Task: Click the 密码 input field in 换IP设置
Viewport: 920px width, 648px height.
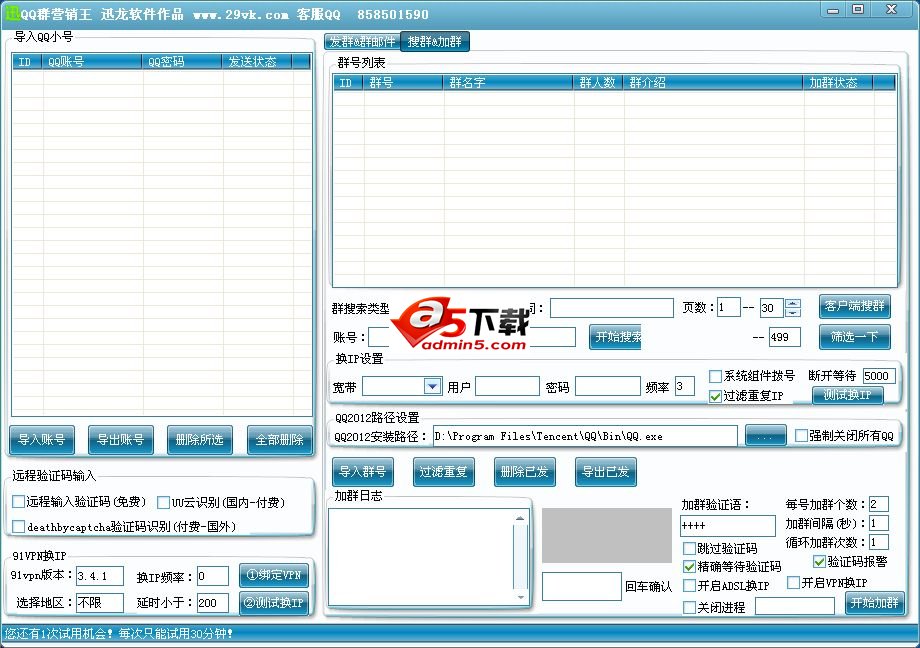Action: pyautogui.click(x=607, y=386)
